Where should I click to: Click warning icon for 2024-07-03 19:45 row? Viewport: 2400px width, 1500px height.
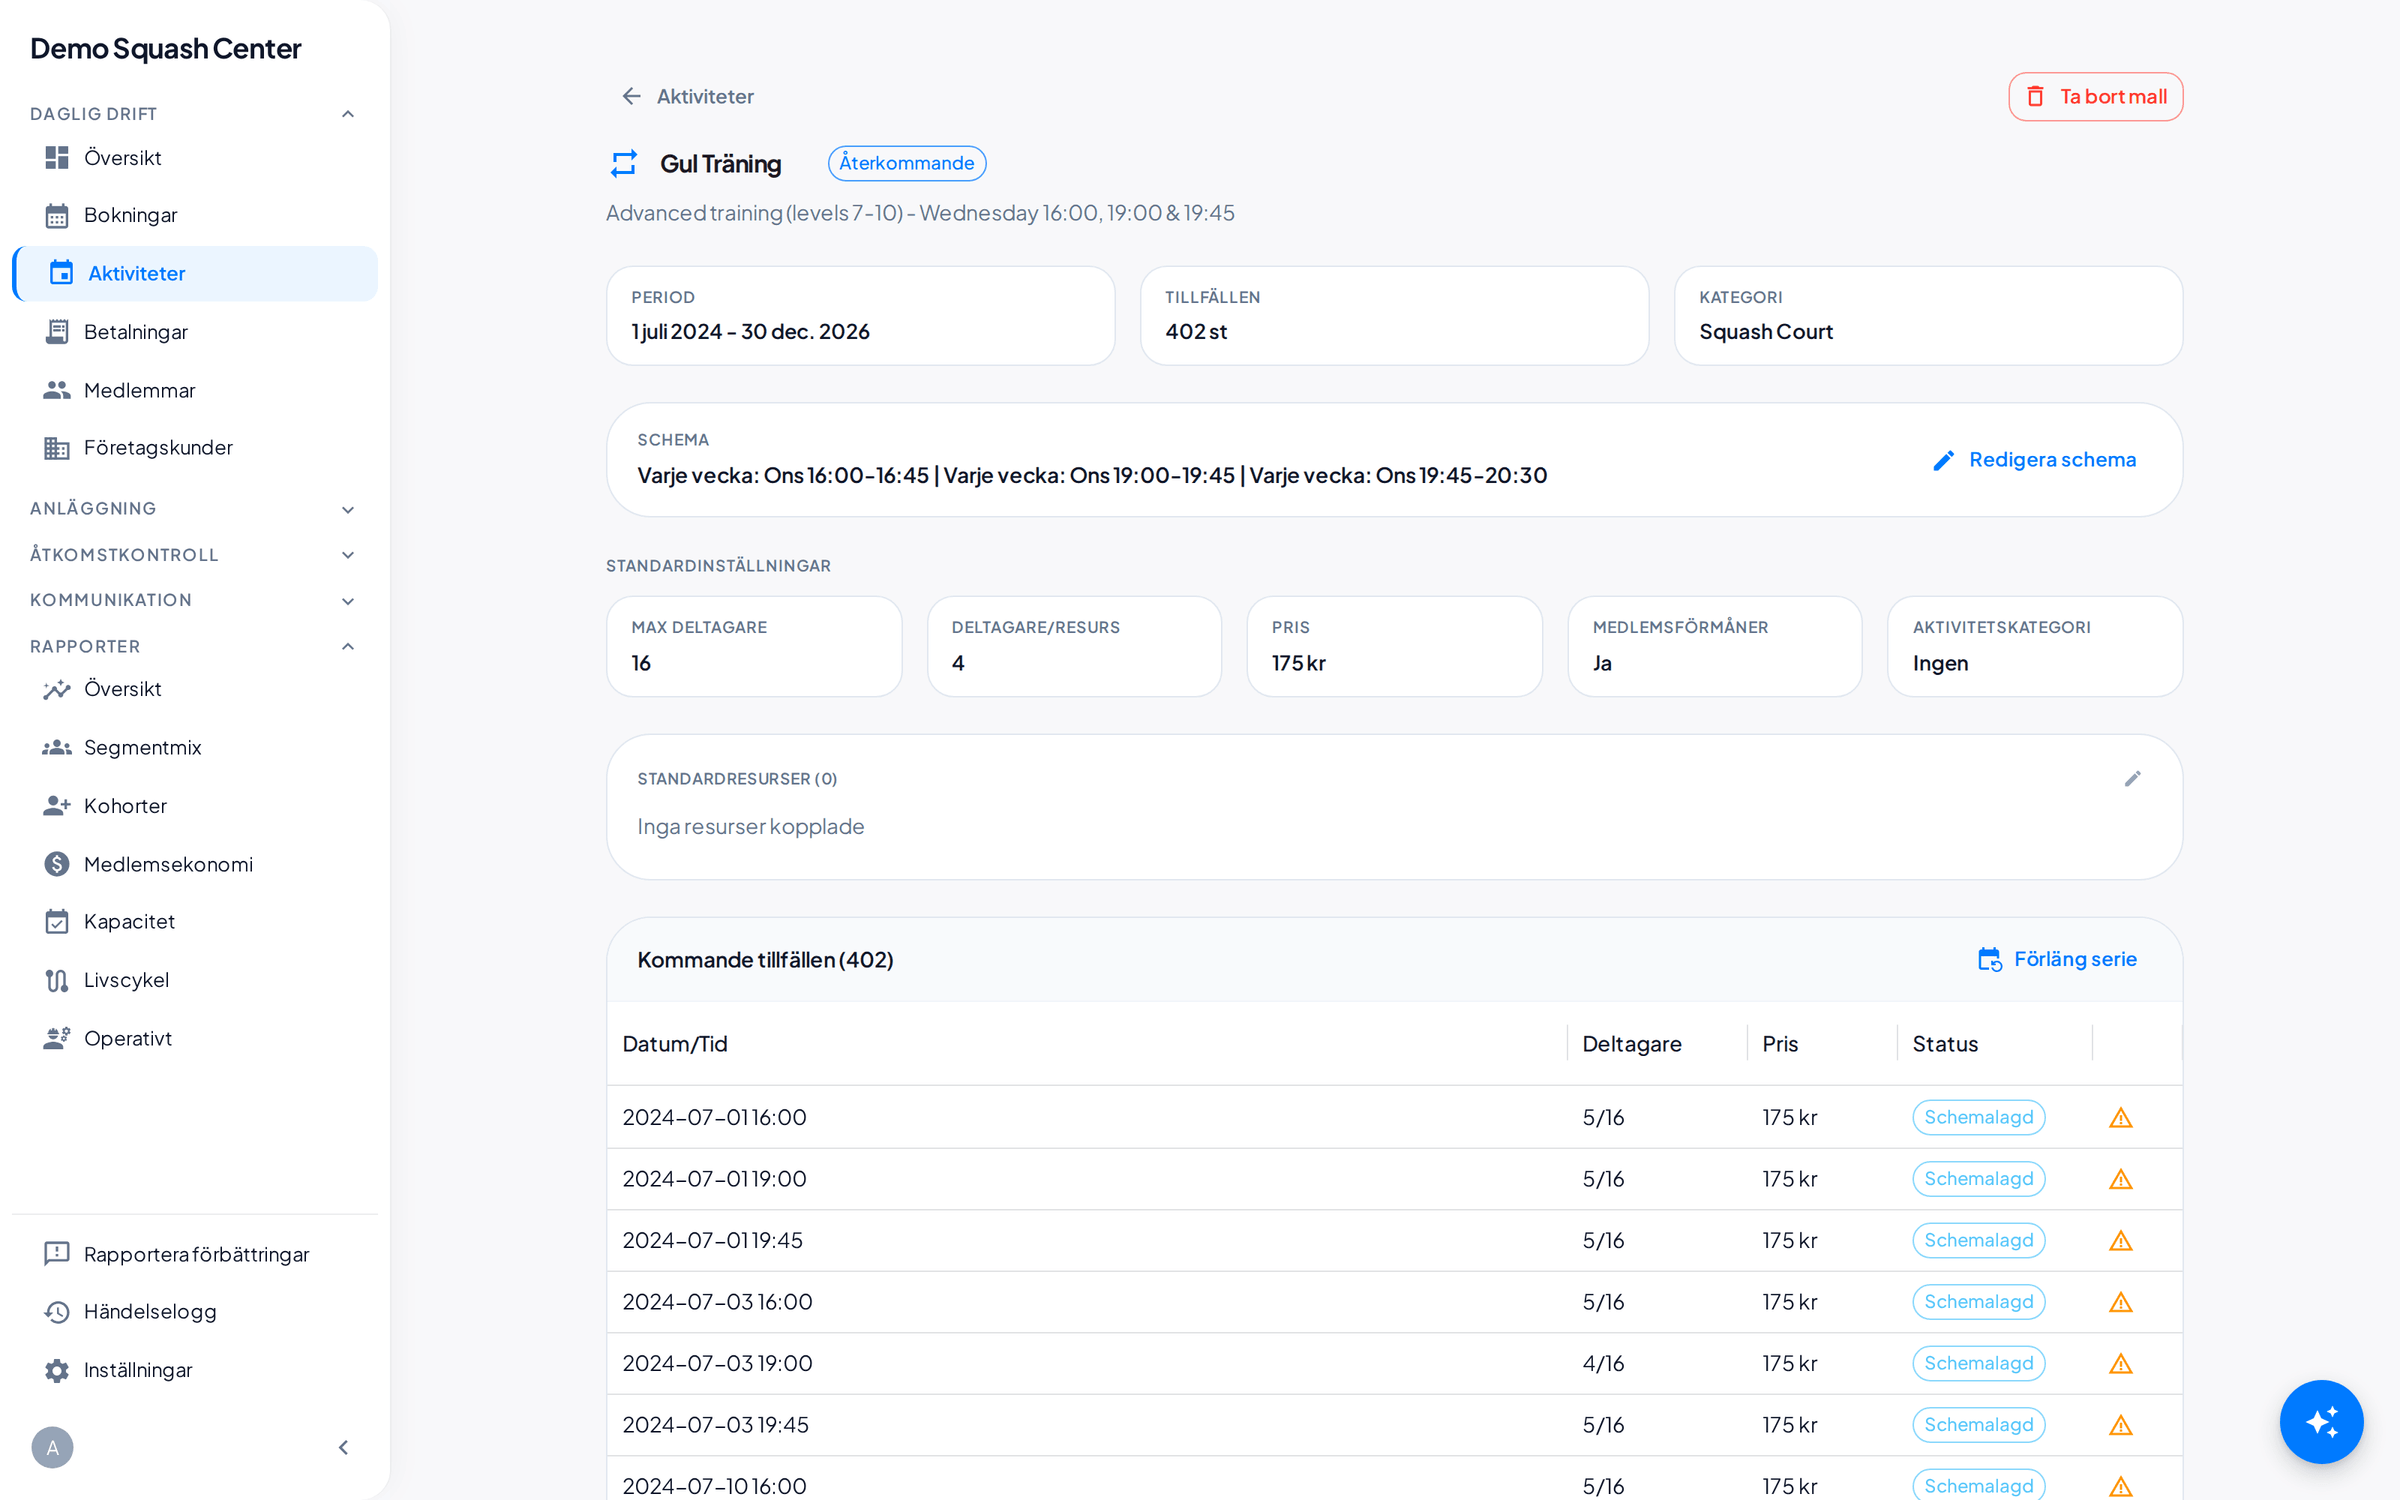2120,1425
